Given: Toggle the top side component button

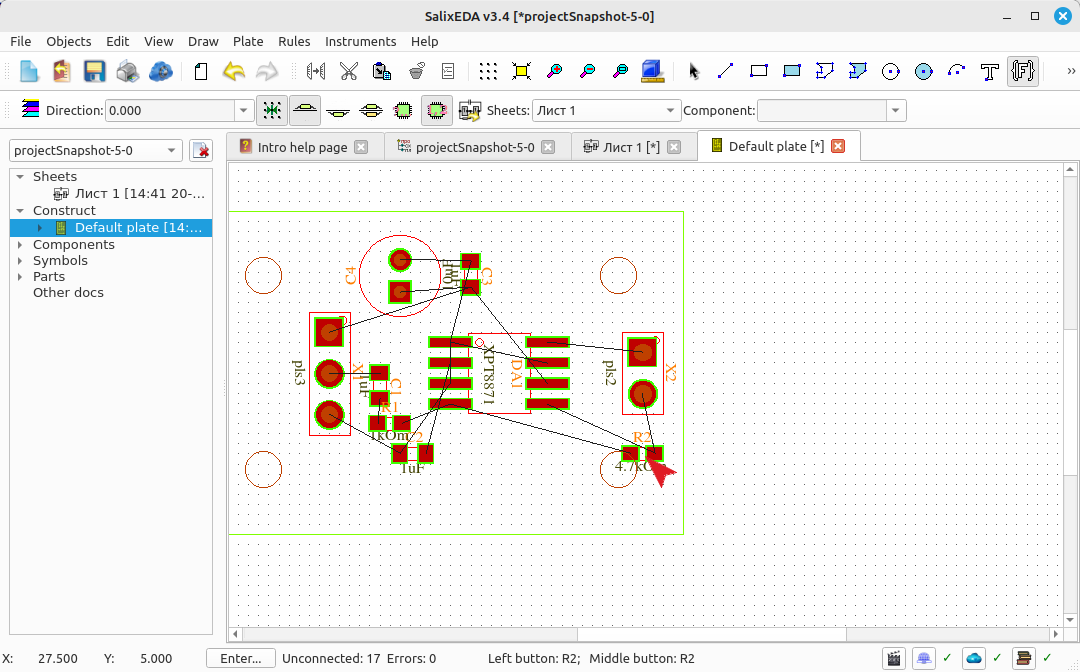Looking at the screenshot, I should [x=305, y=110].
